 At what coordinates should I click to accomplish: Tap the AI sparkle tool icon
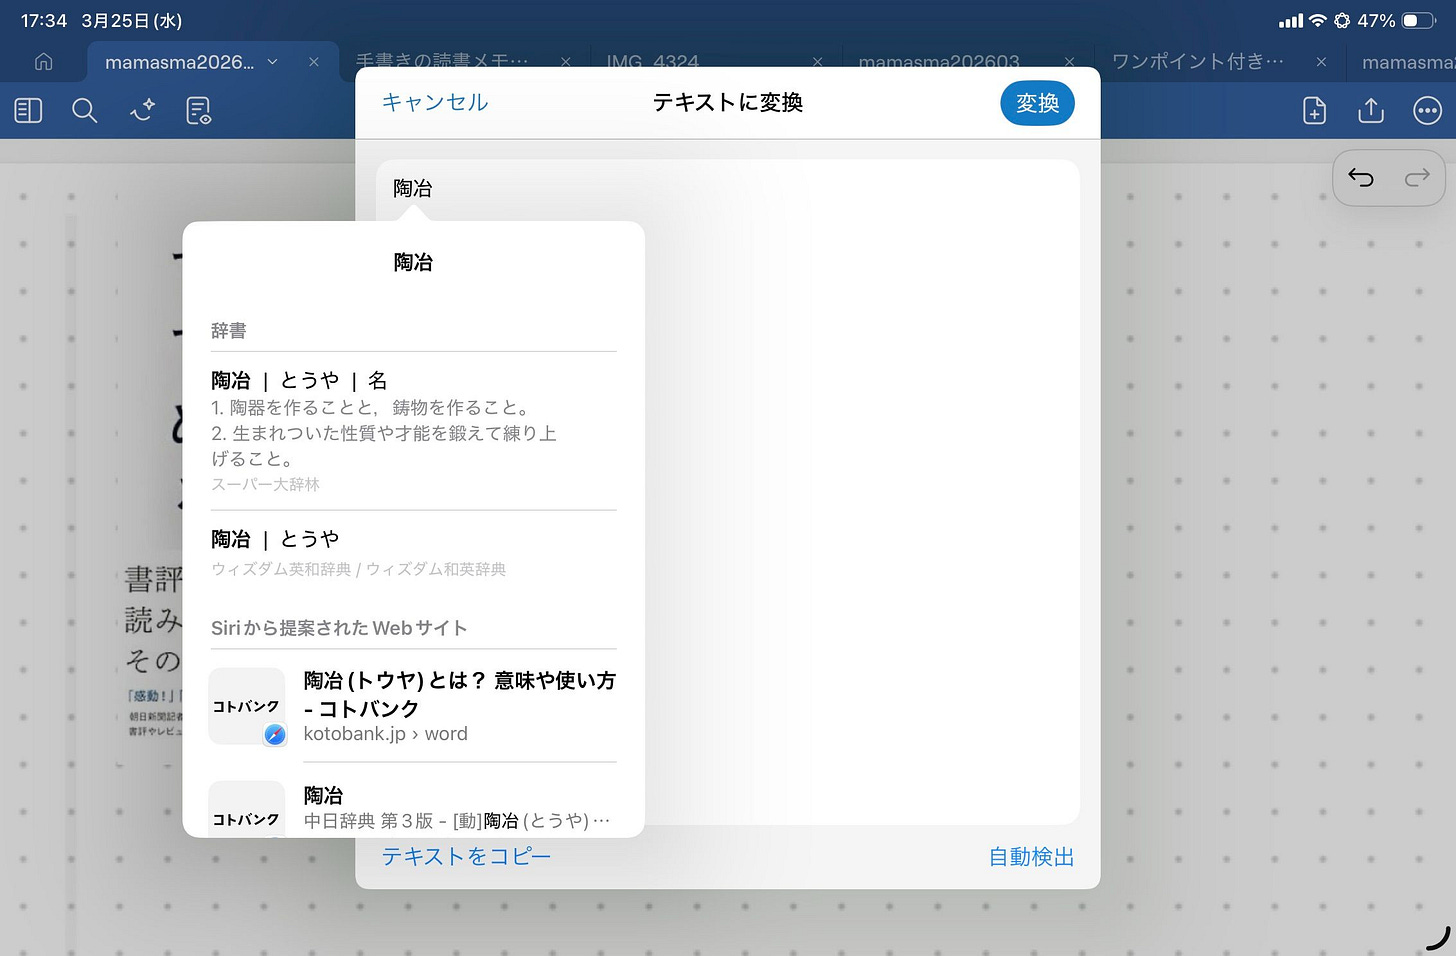pyautogui.click(x=142, y=110)
